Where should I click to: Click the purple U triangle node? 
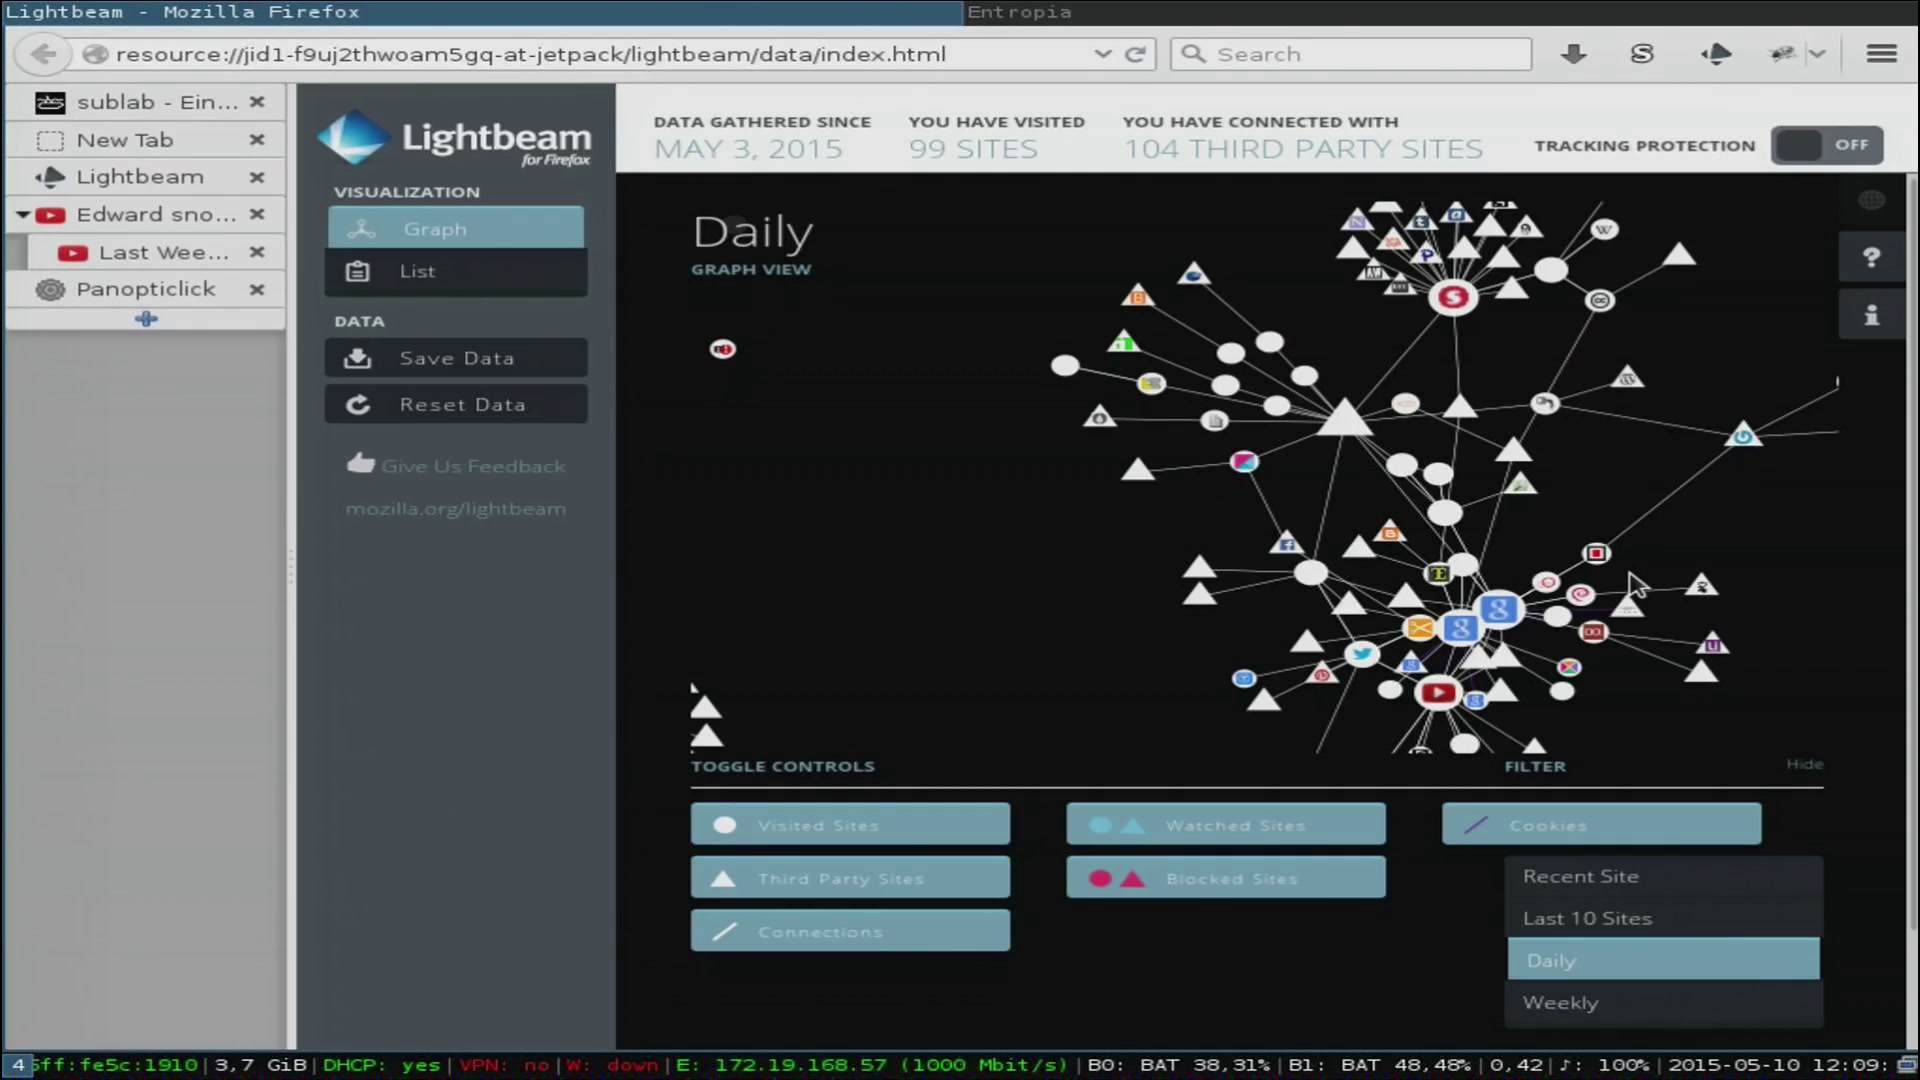click(1713, 644)
